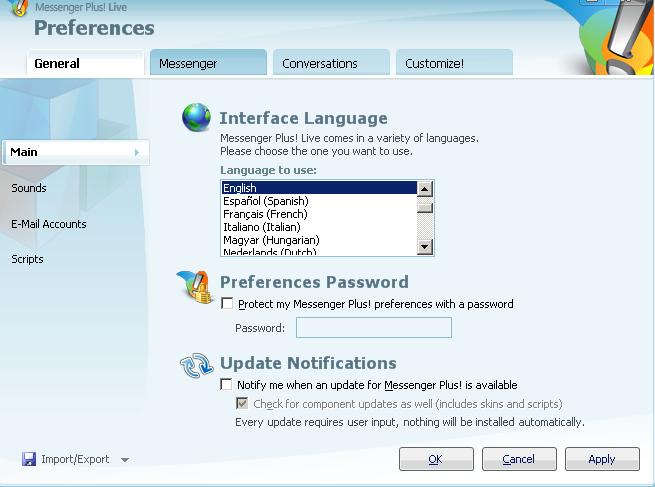Click the Preferences Password lock icon
The width and height of the screenshot is (655, 487).
click(196, 287)
